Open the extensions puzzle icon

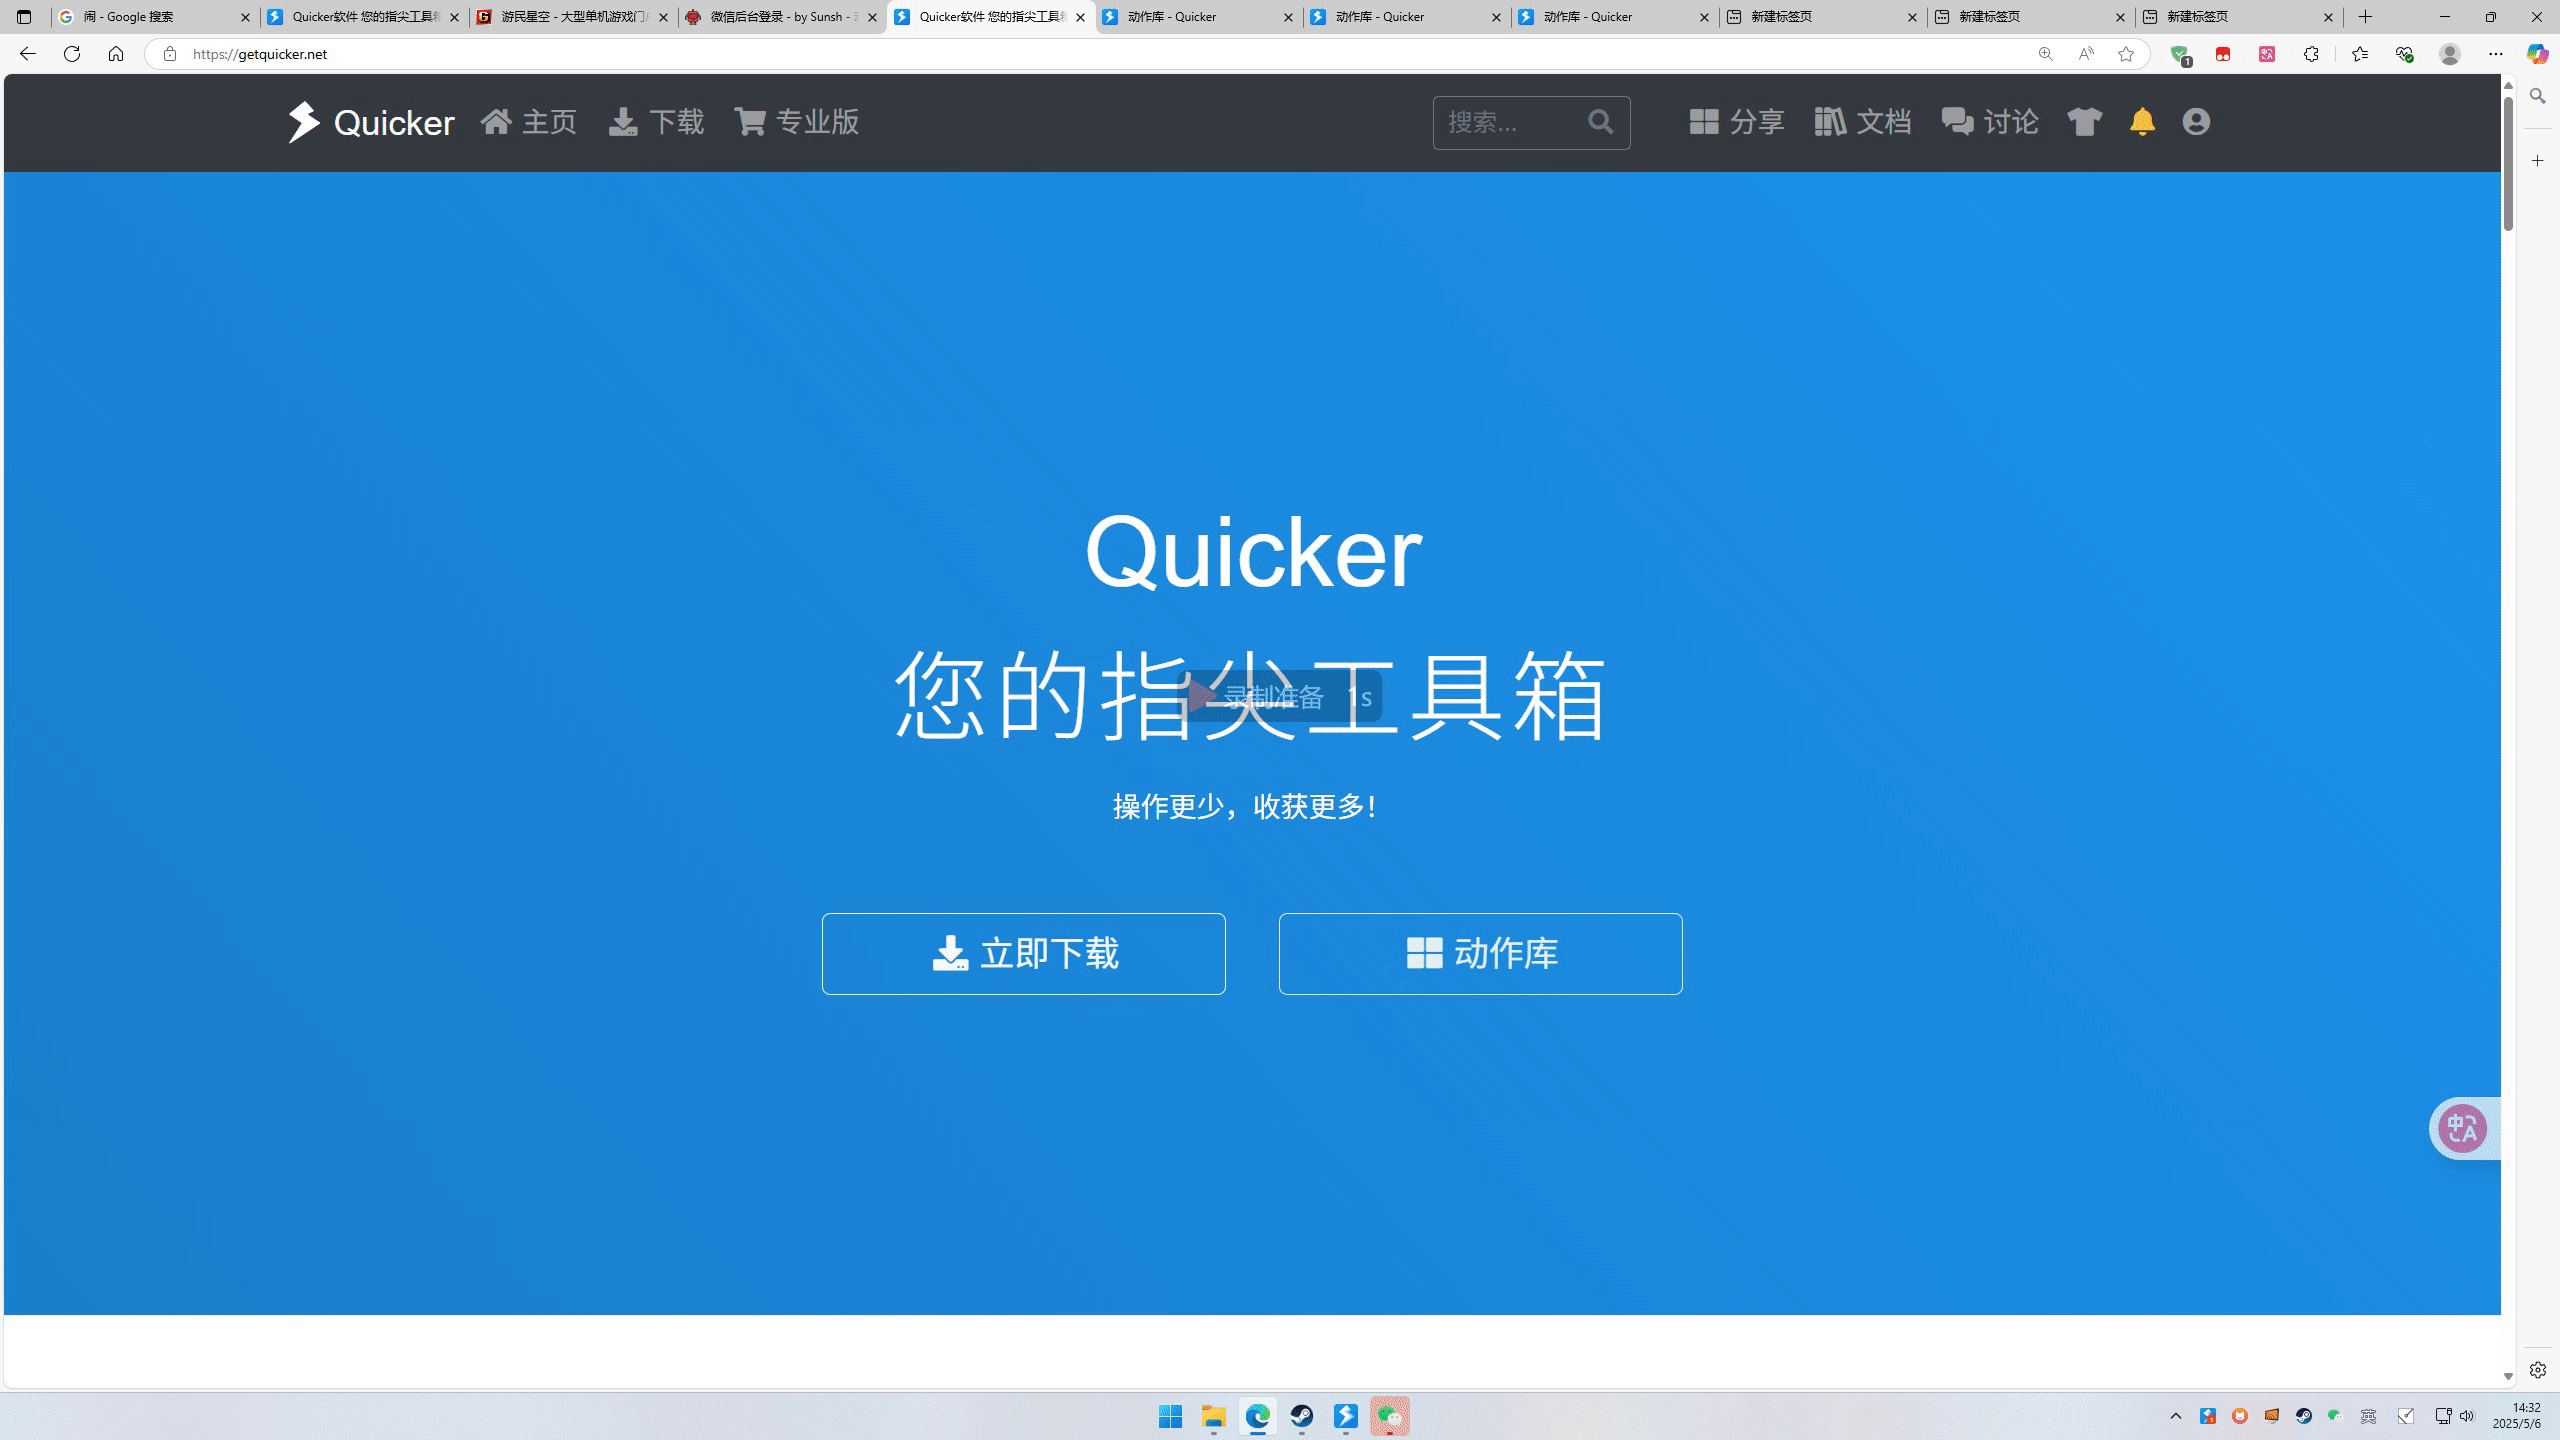pyautogui.click(x=2311, y=54)
